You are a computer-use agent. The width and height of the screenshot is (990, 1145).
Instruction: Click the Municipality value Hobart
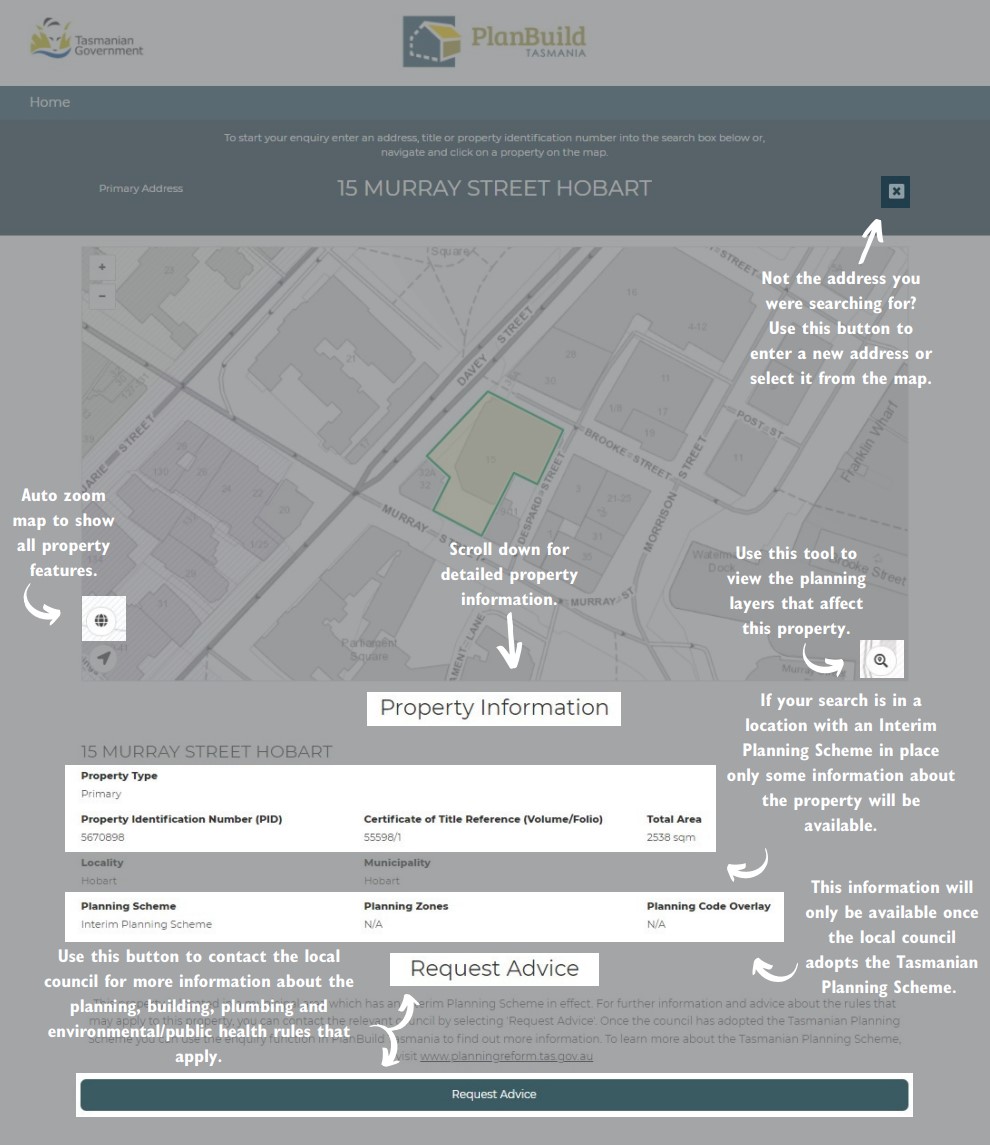(382, 881)
